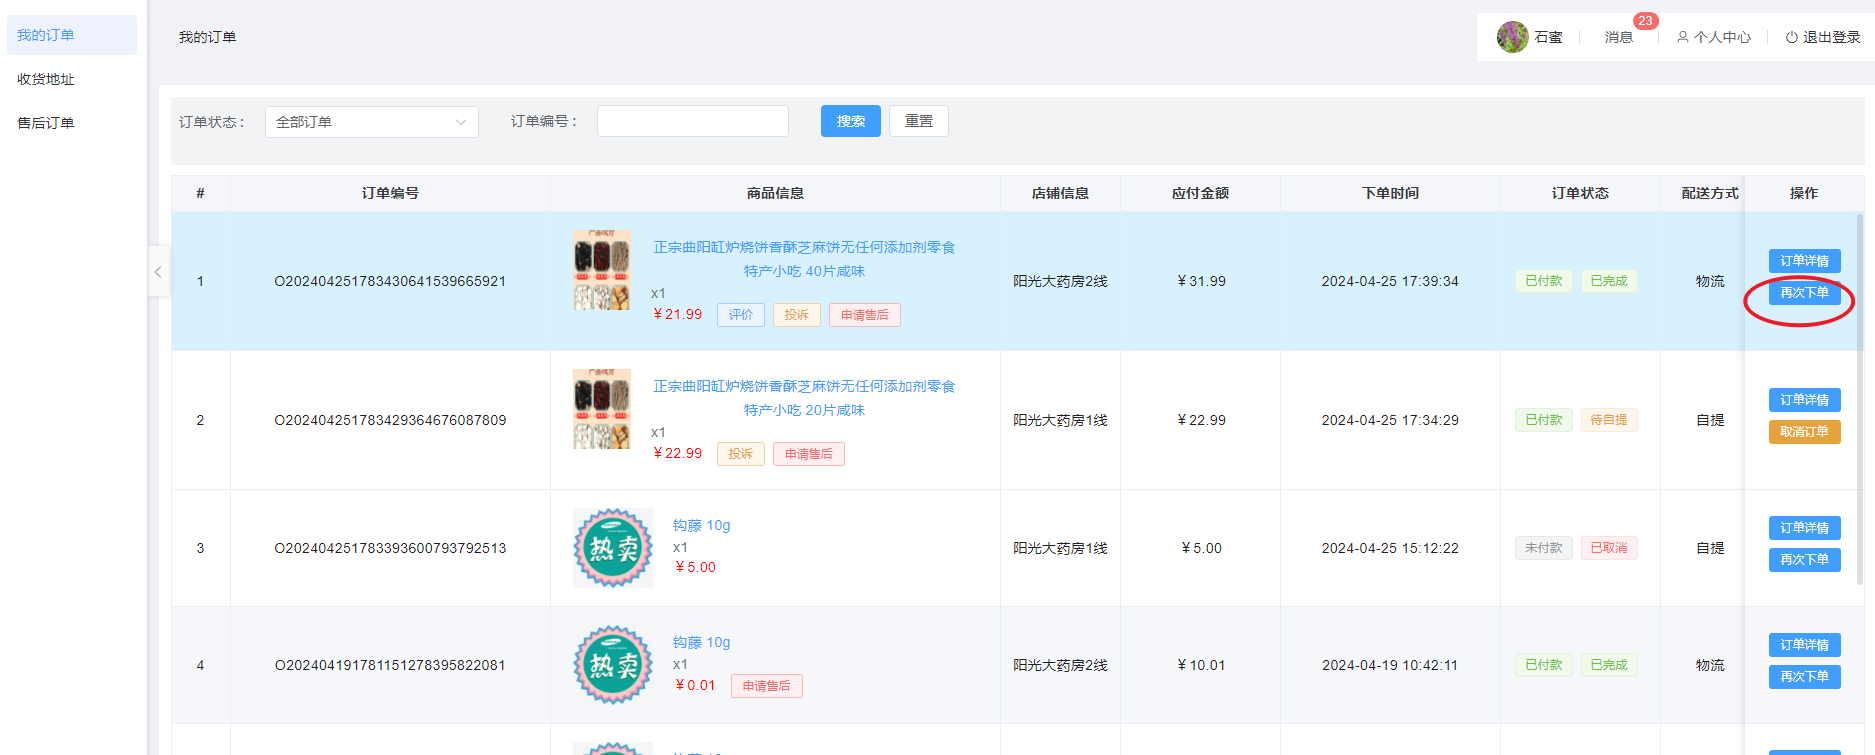The image size is (1875, 755).
Task: Click 退出登录 to log out
Action: click(x=1823, y=37)
